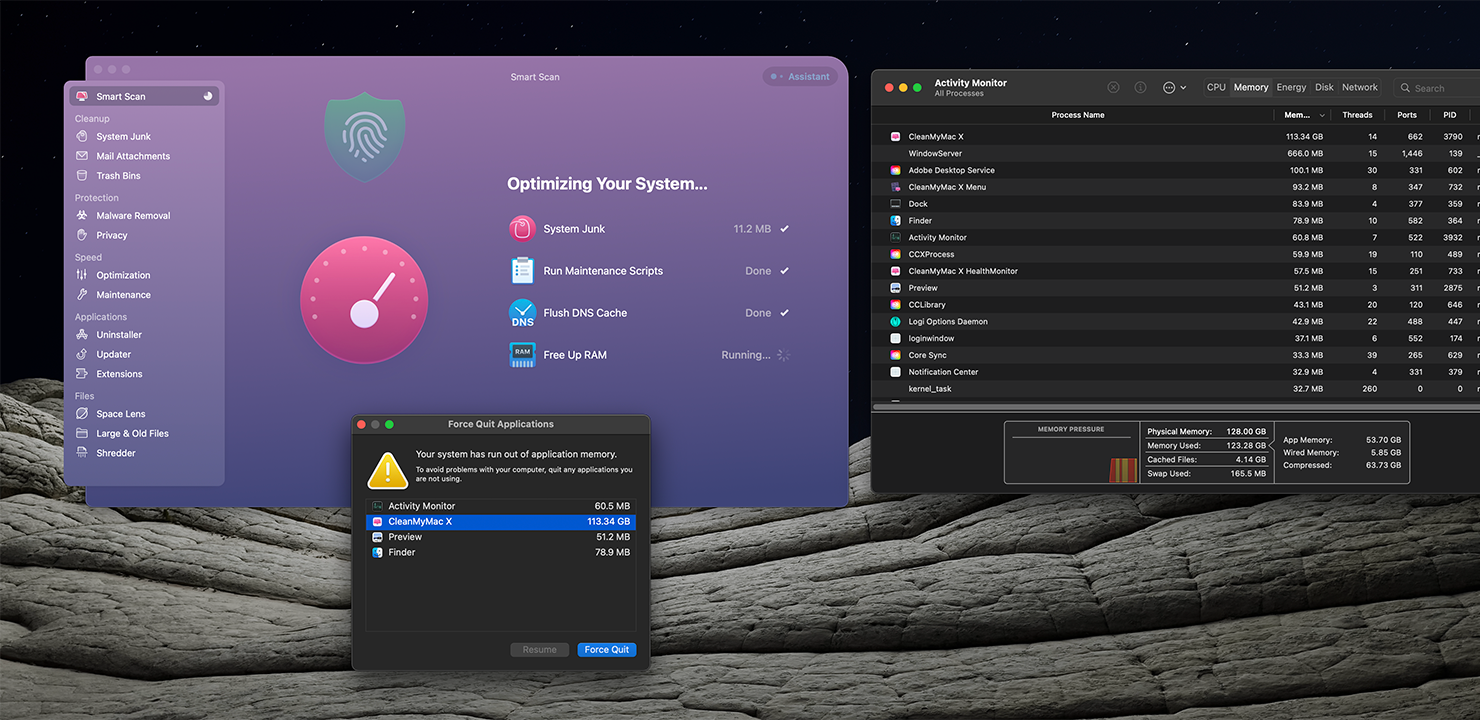
Task: Open the Updater module icon
Action: point(82,354)
